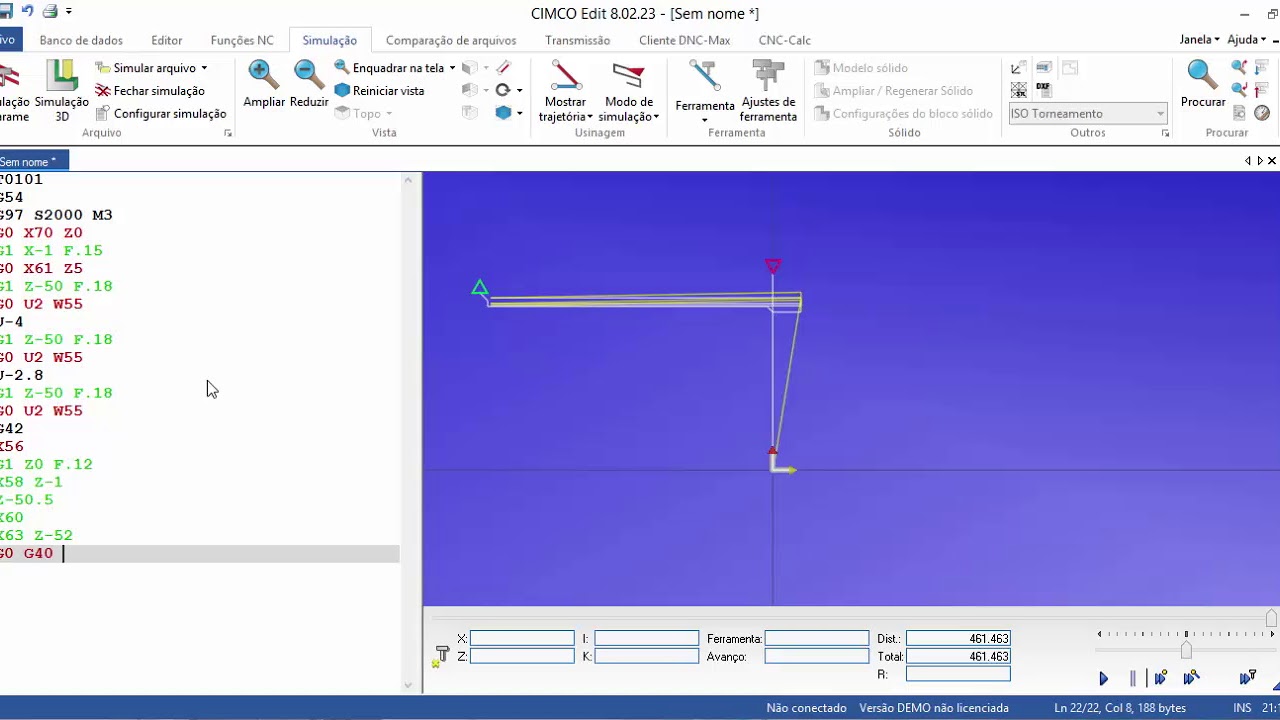
Task: Switch to Banco de dados tab
Action: click(81, 40)
